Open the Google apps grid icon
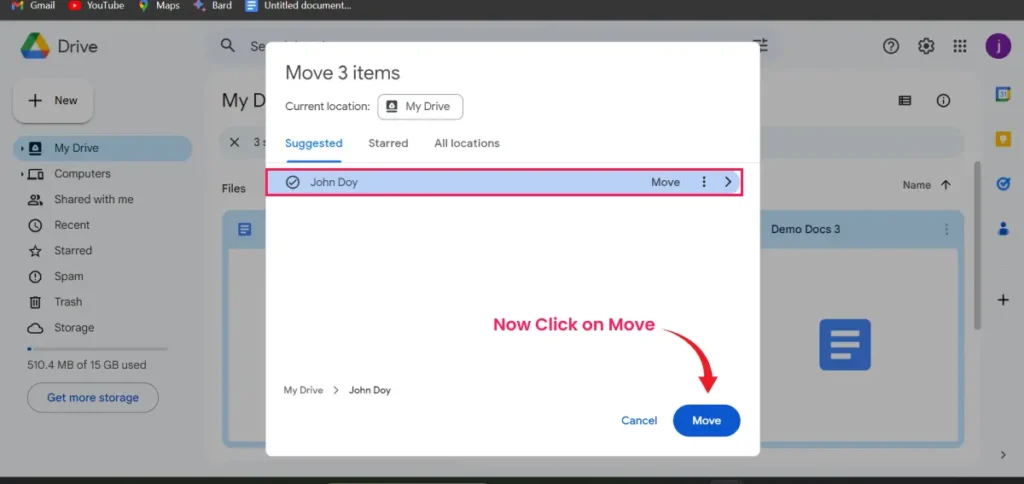Image resolution: width=1024 pixels, height=484 pixels. click(960, 46)
